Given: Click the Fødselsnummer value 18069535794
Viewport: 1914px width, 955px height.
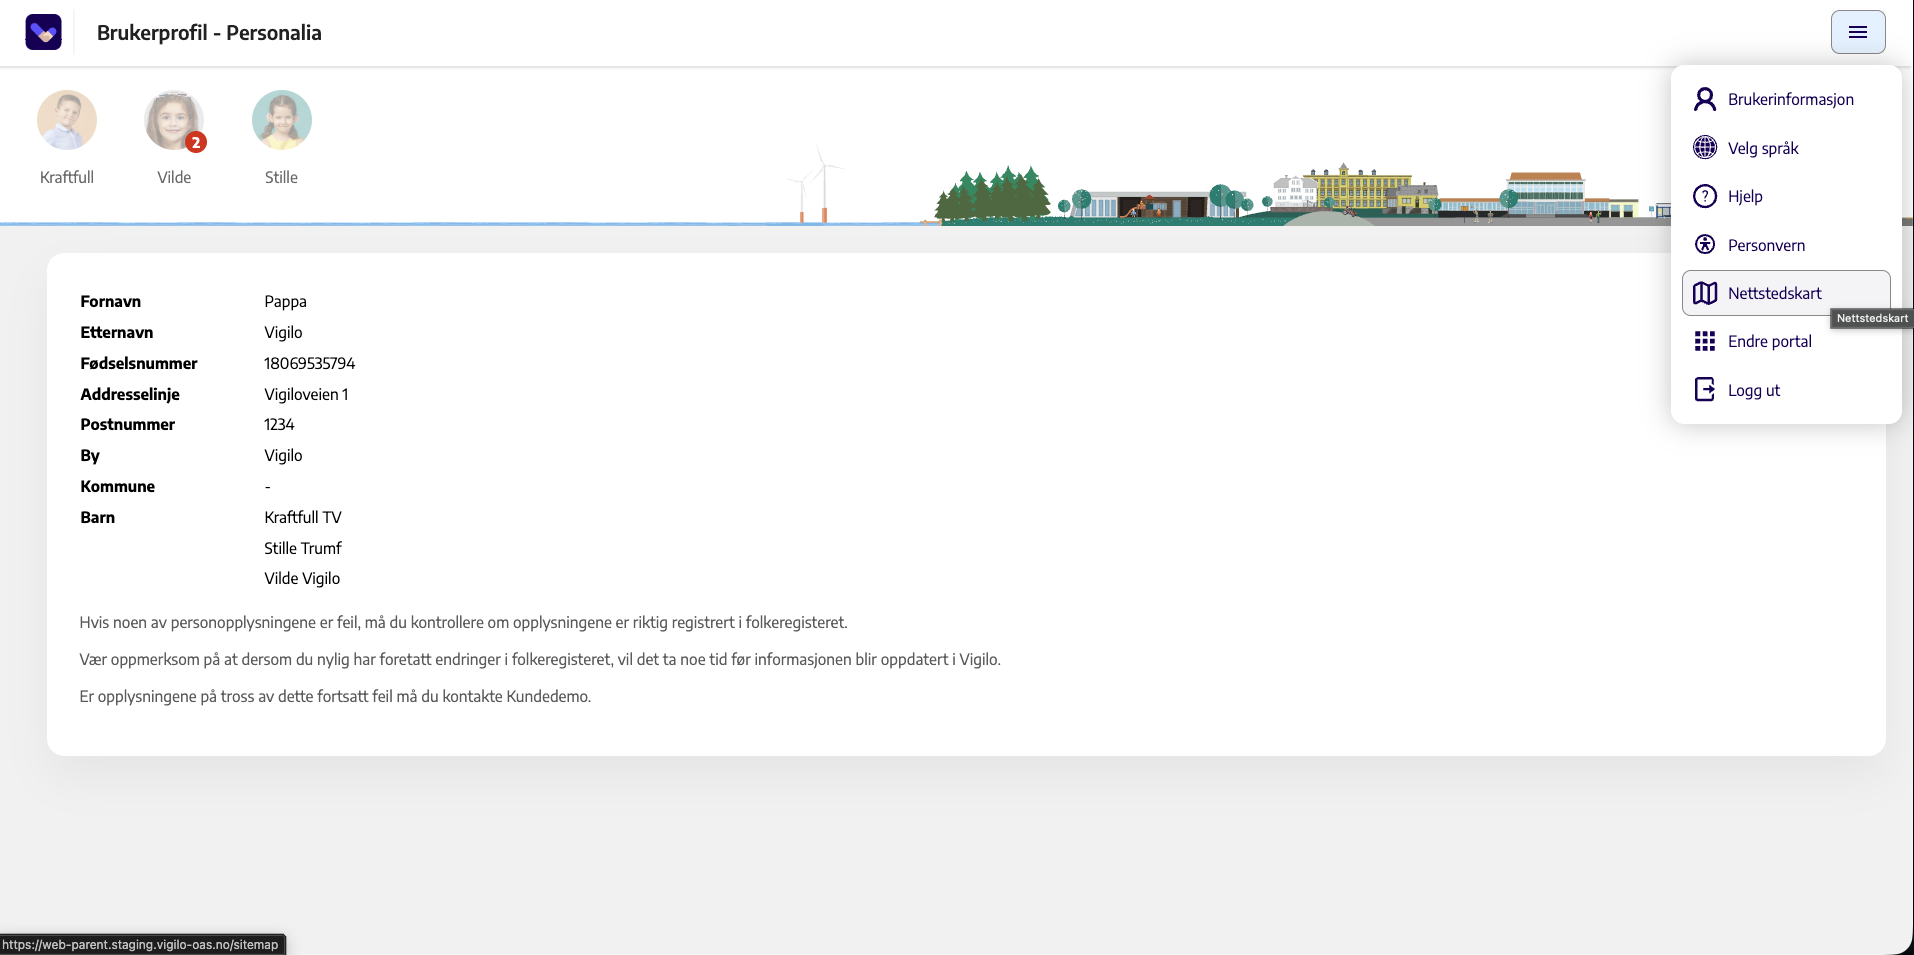Looking at the screenshot, I should point(309,363).
